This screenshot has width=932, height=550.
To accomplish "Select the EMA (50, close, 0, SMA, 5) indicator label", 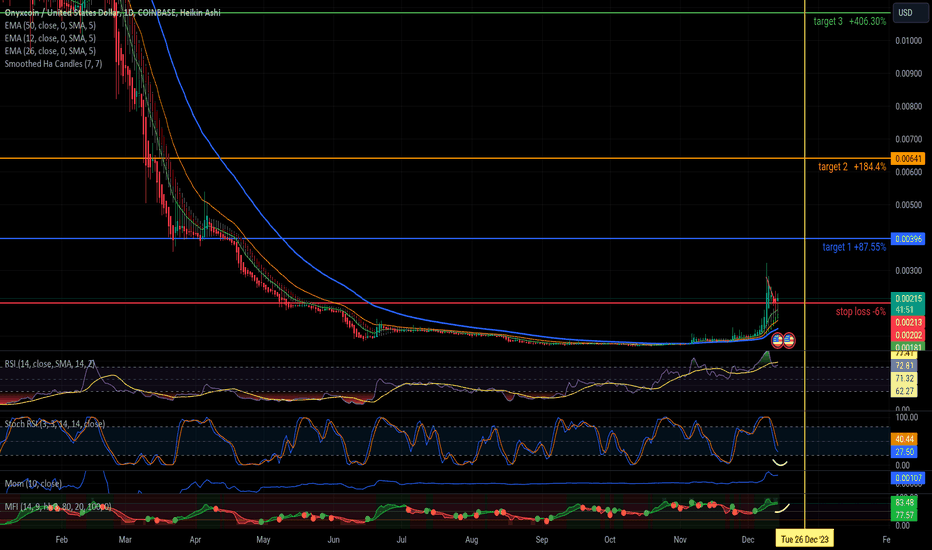I will [x=50, y=26].
